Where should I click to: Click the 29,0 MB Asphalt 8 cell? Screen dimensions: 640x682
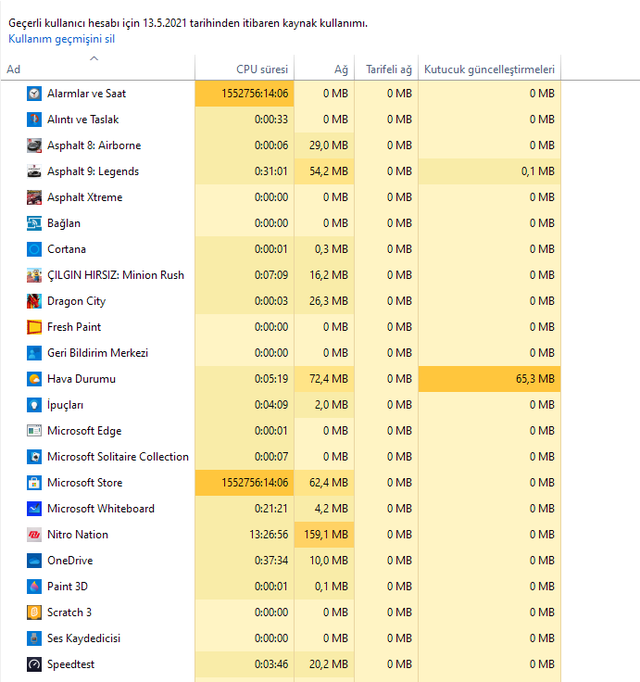click(x=325, y=145)
